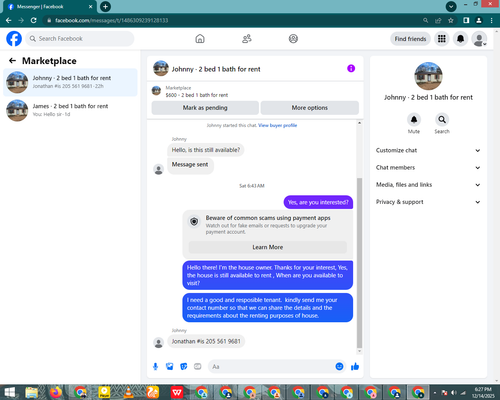
Task: Attach a photo file icon
Action: coord(170,367)
